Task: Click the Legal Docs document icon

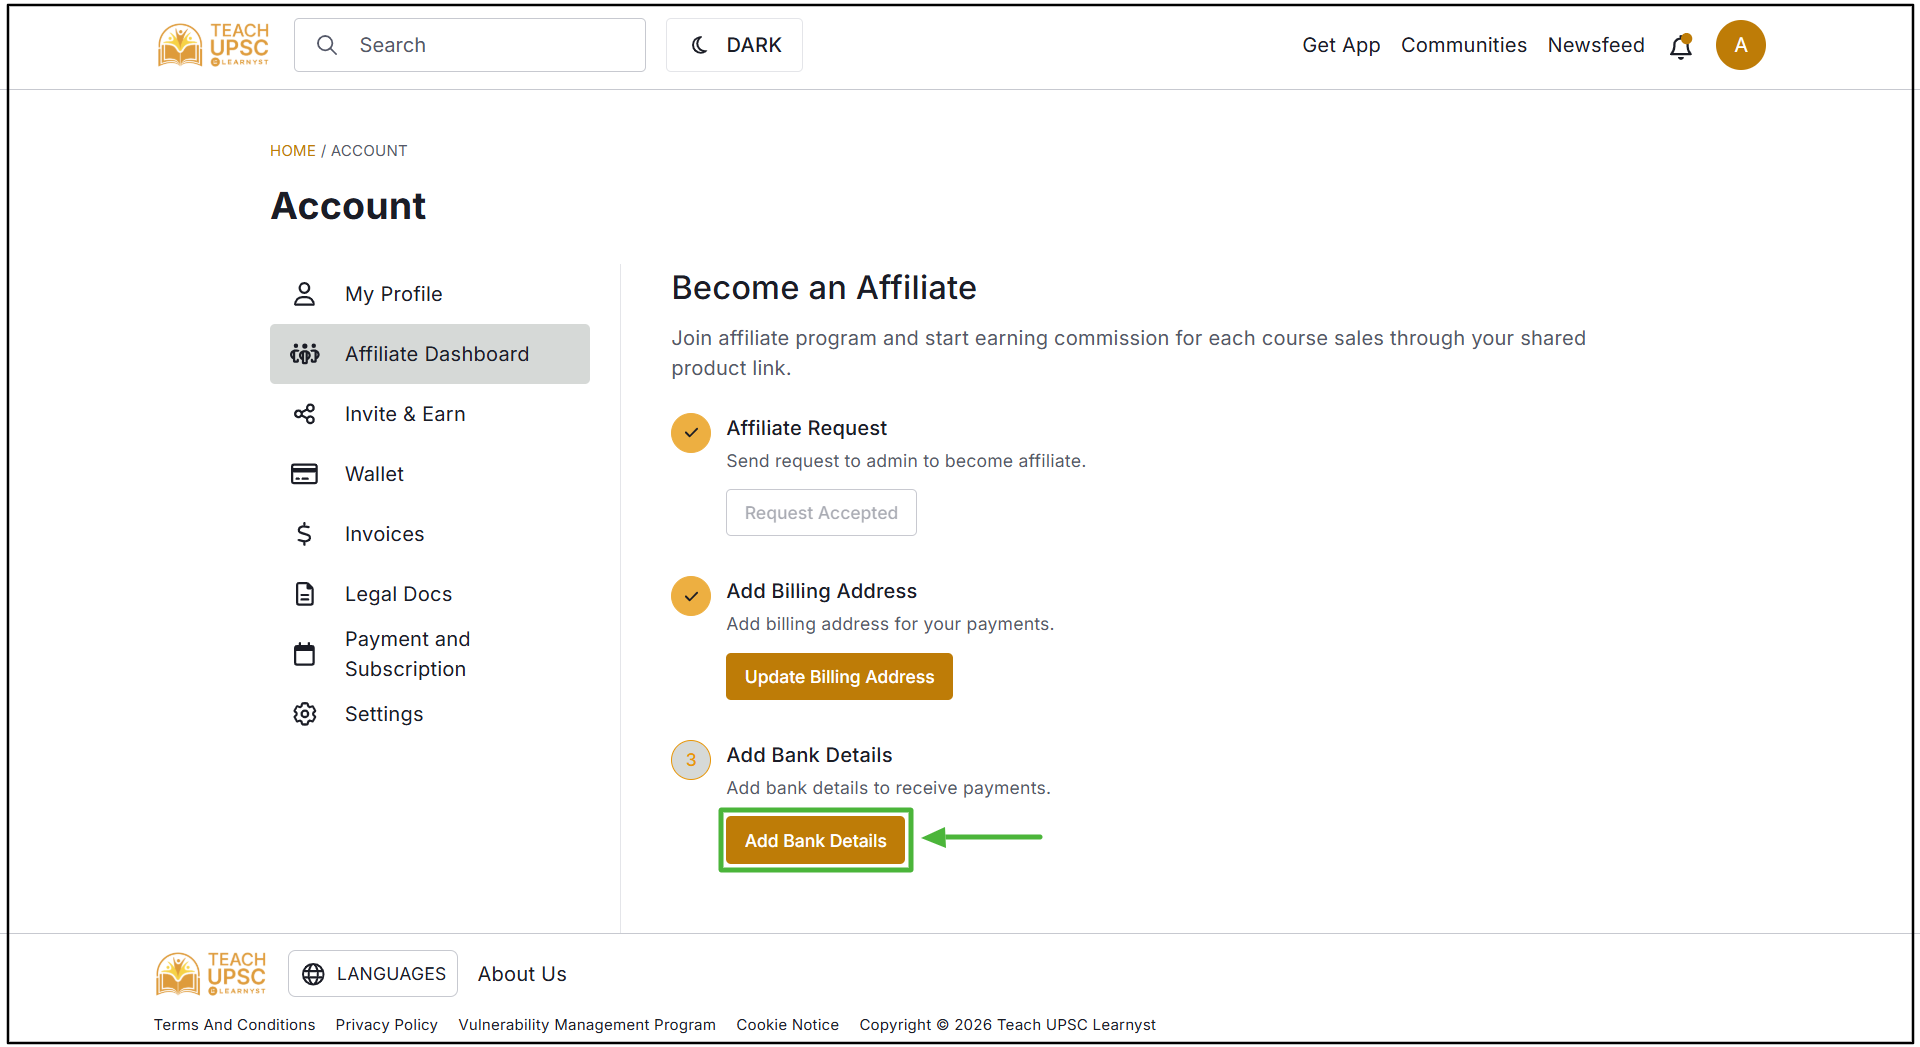Action: [304, 594]
